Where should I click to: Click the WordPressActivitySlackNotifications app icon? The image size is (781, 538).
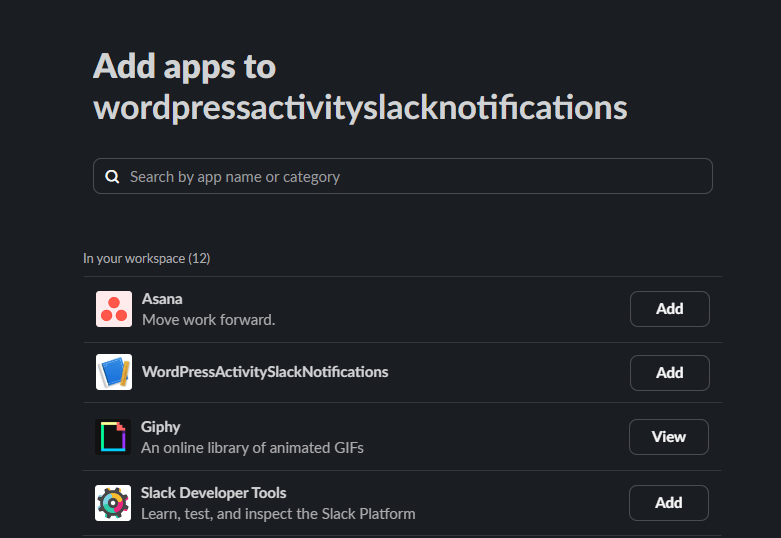114,372
